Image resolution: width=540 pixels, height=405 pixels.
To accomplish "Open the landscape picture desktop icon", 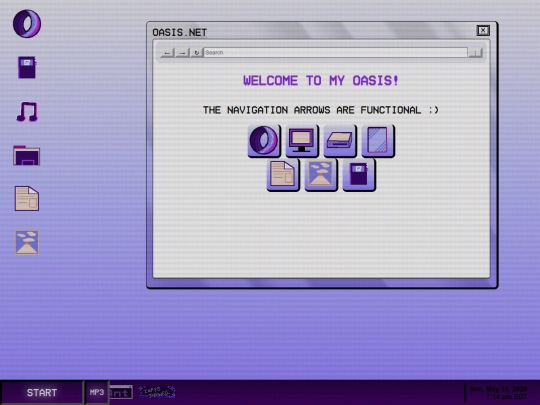I will [27, 242].
